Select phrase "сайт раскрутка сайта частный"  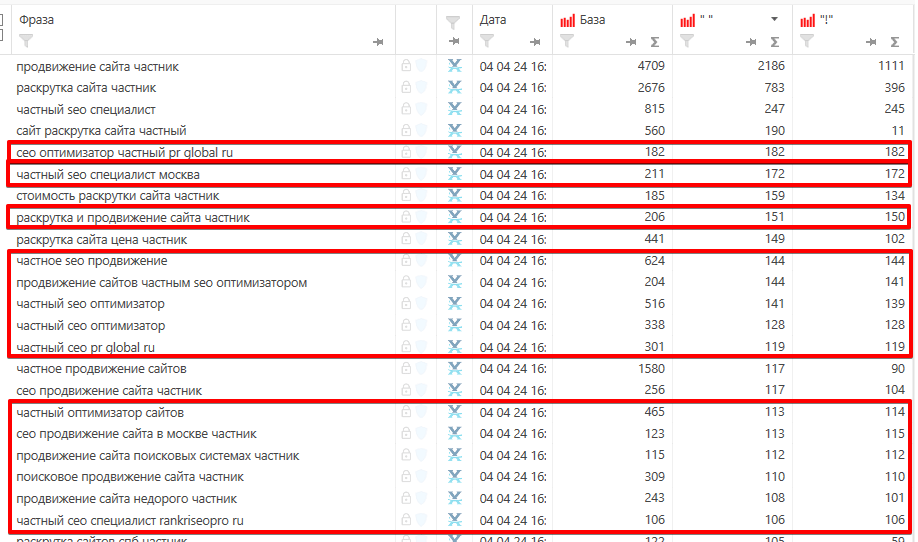point(101,131)
